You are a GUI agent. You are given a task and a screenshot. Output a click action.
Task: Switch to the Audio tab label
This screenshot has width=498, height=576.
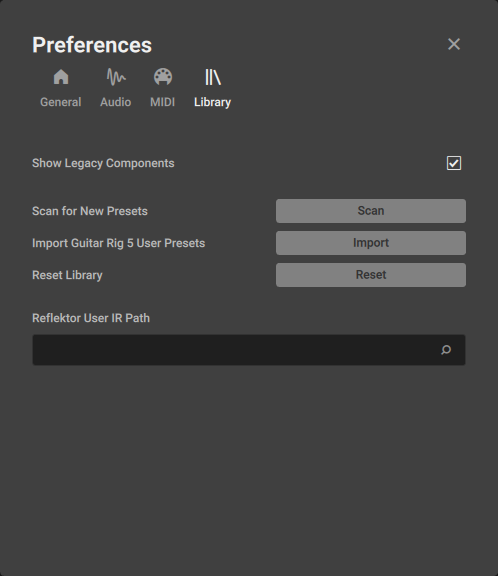(x=116, y=102)
